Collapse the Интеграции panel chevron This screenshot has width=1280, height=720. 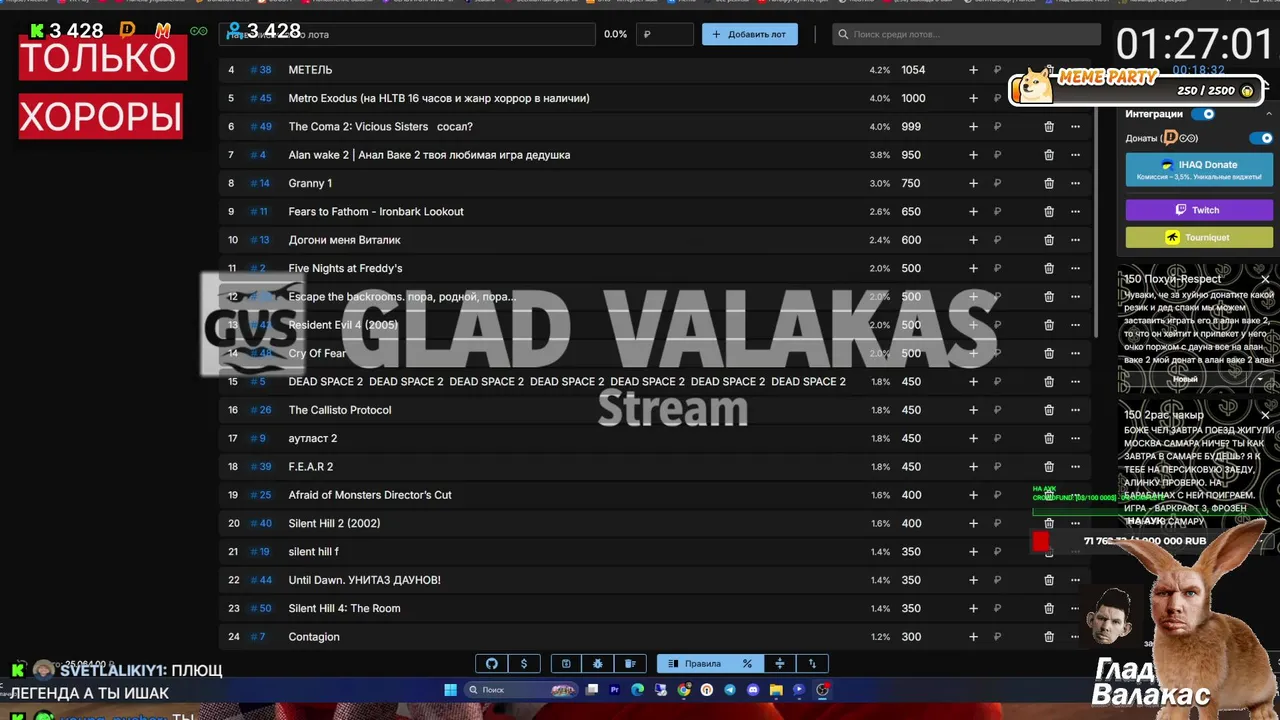pos(1269,114)
